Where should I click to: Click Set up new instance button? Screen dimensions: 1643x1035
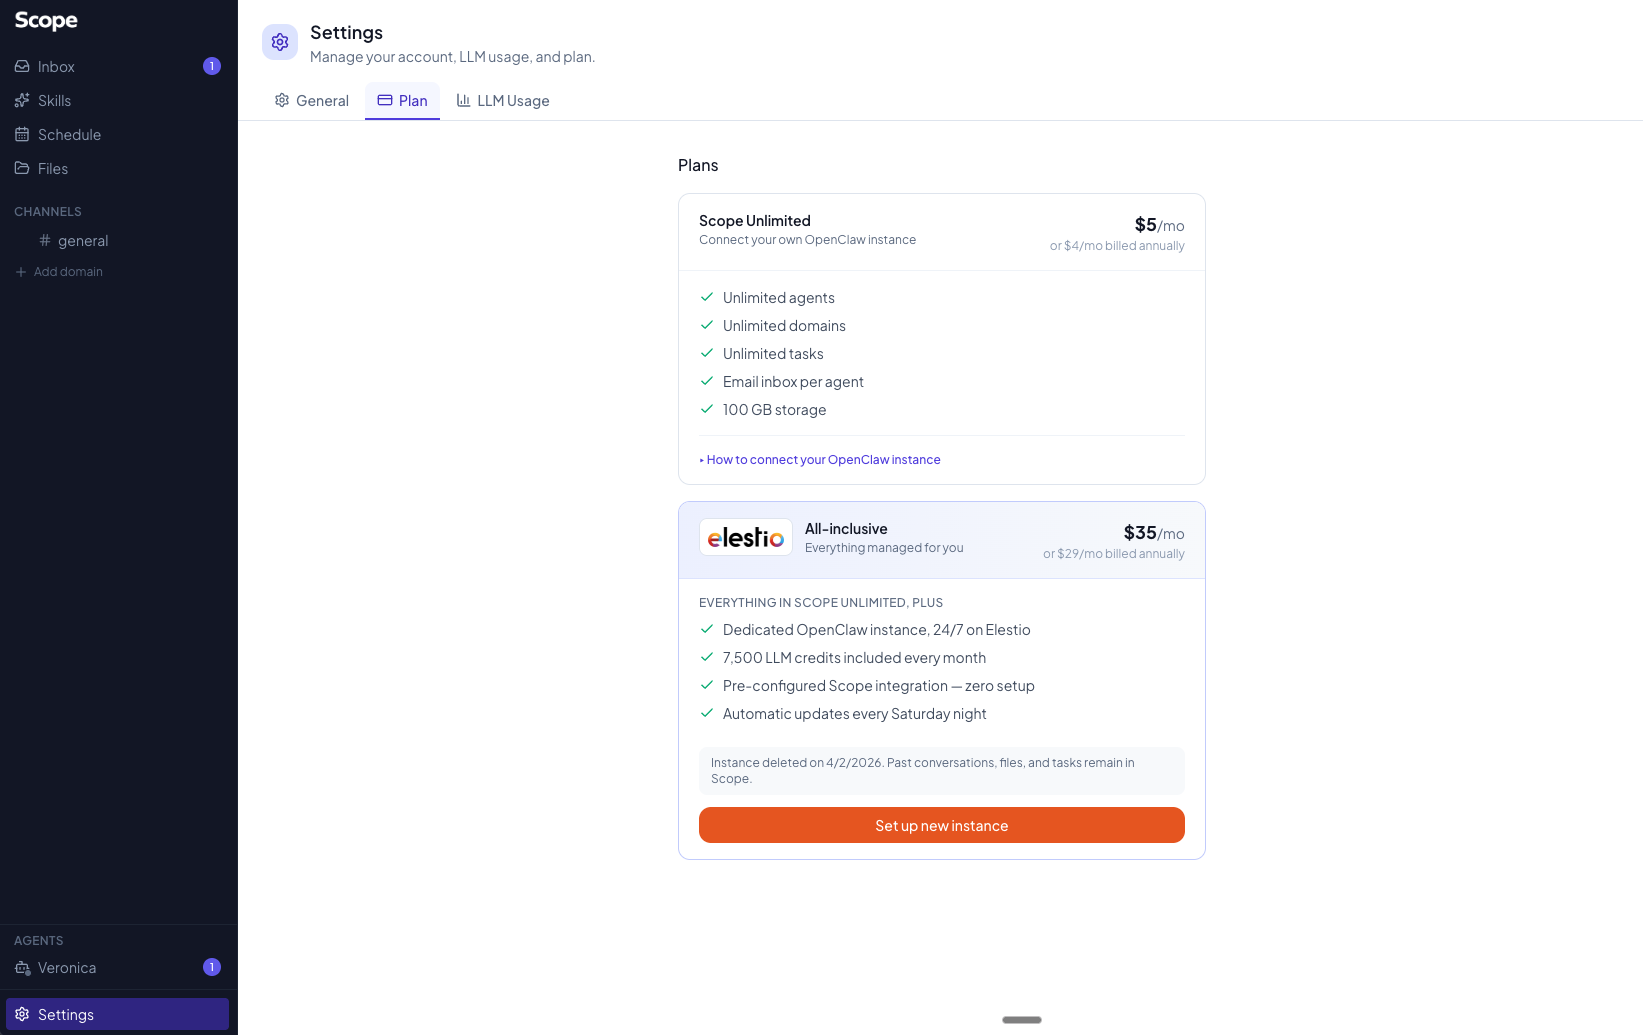941,826
